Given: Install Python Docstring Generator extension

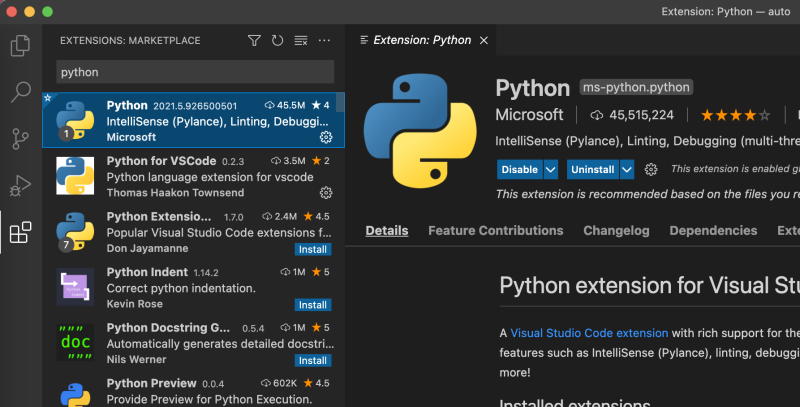Looking at the screenshot, I should [313, 360].
